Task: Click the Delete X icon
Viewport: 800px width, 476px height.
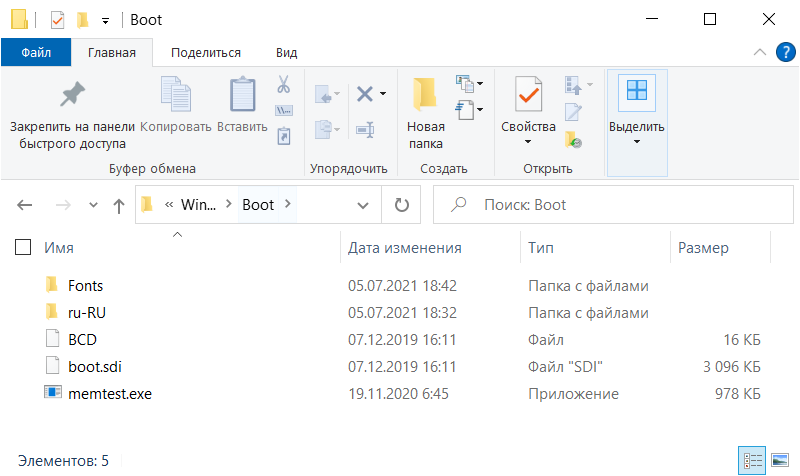Action: pos(365,94)
